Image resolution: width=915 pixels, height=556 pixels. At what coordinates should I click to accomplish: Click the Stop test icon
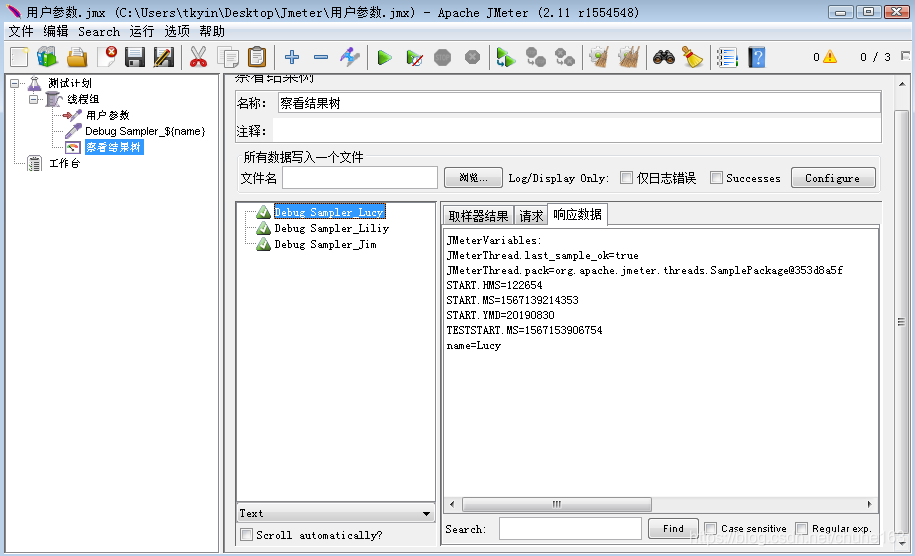(x=443, y=57)
